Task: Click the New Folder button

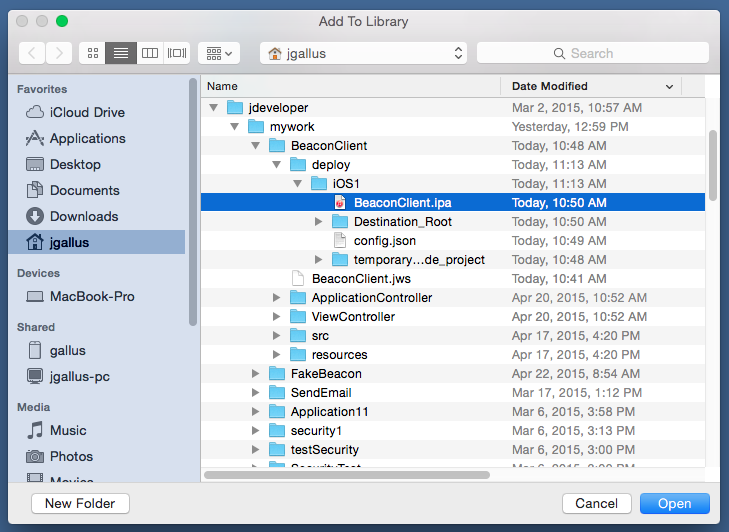Action: (80, 503)
